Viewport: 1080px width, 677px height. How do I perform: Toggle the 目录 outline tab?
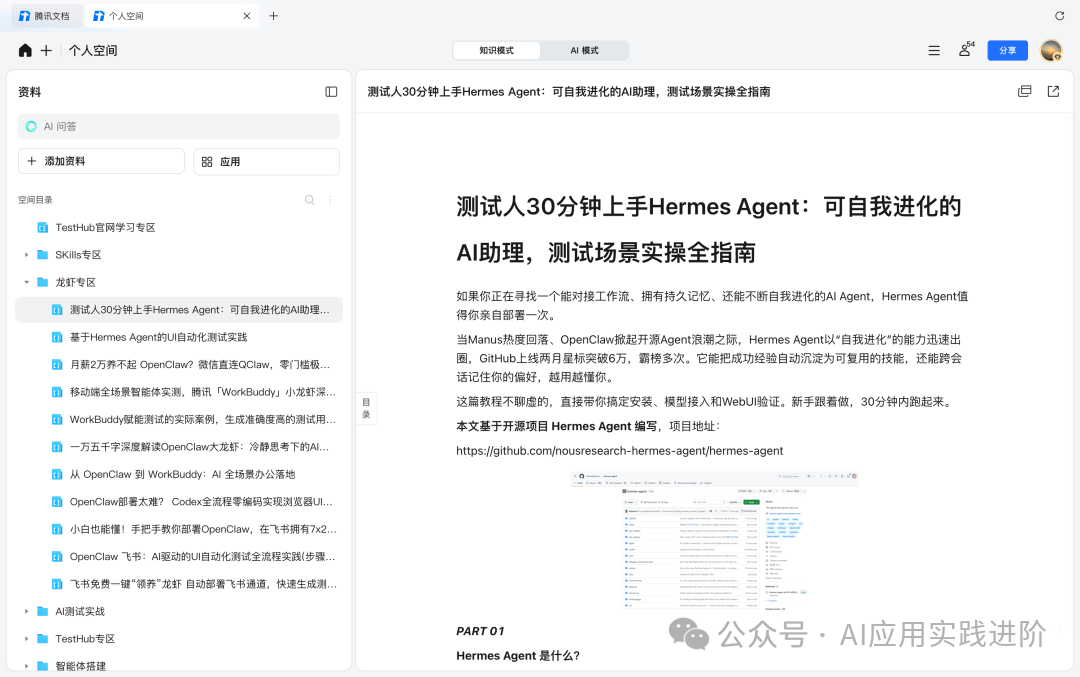[x=366, y=408]
